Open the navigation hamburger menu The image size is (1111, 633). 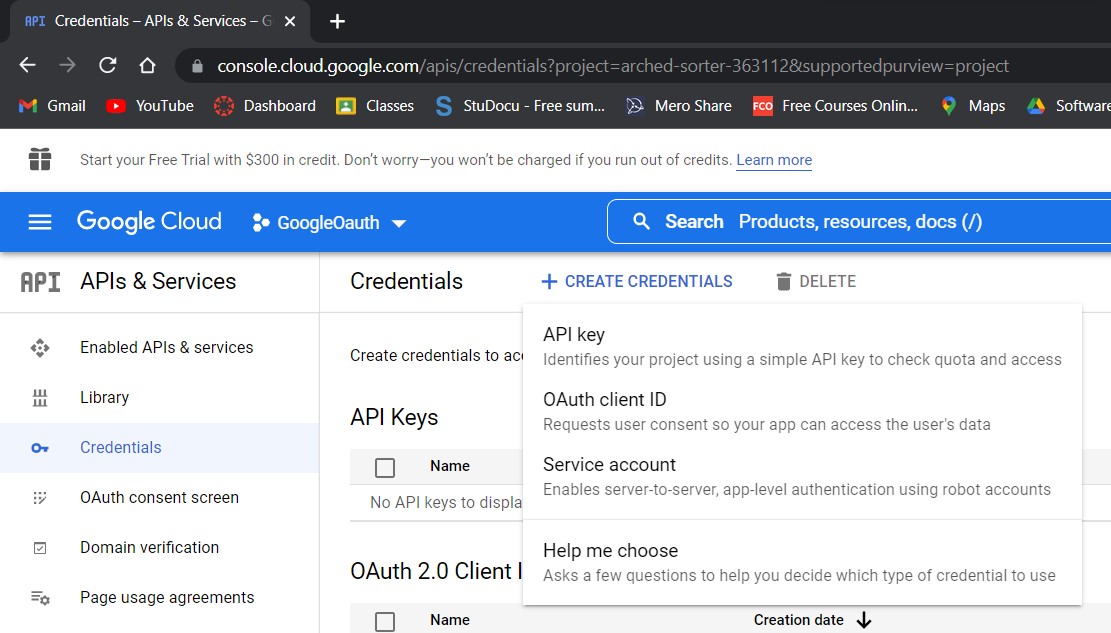coord(39,221)
